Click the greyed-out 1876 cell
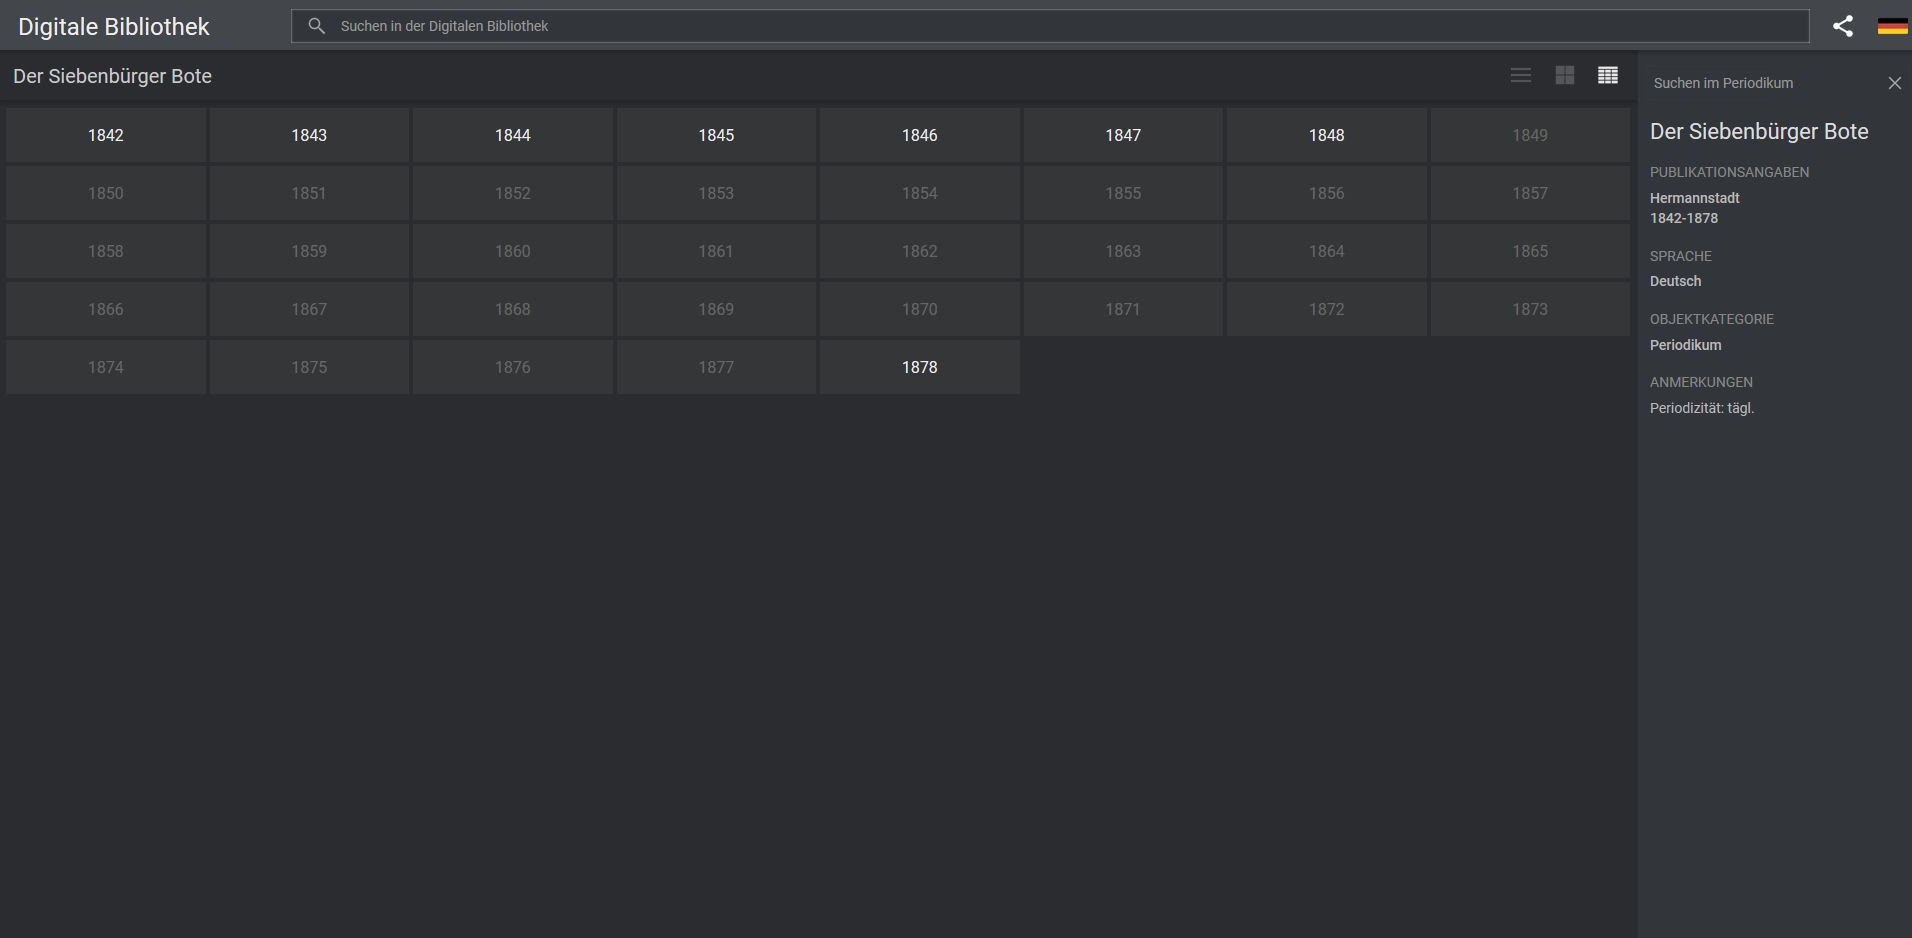 pos(513,367)
